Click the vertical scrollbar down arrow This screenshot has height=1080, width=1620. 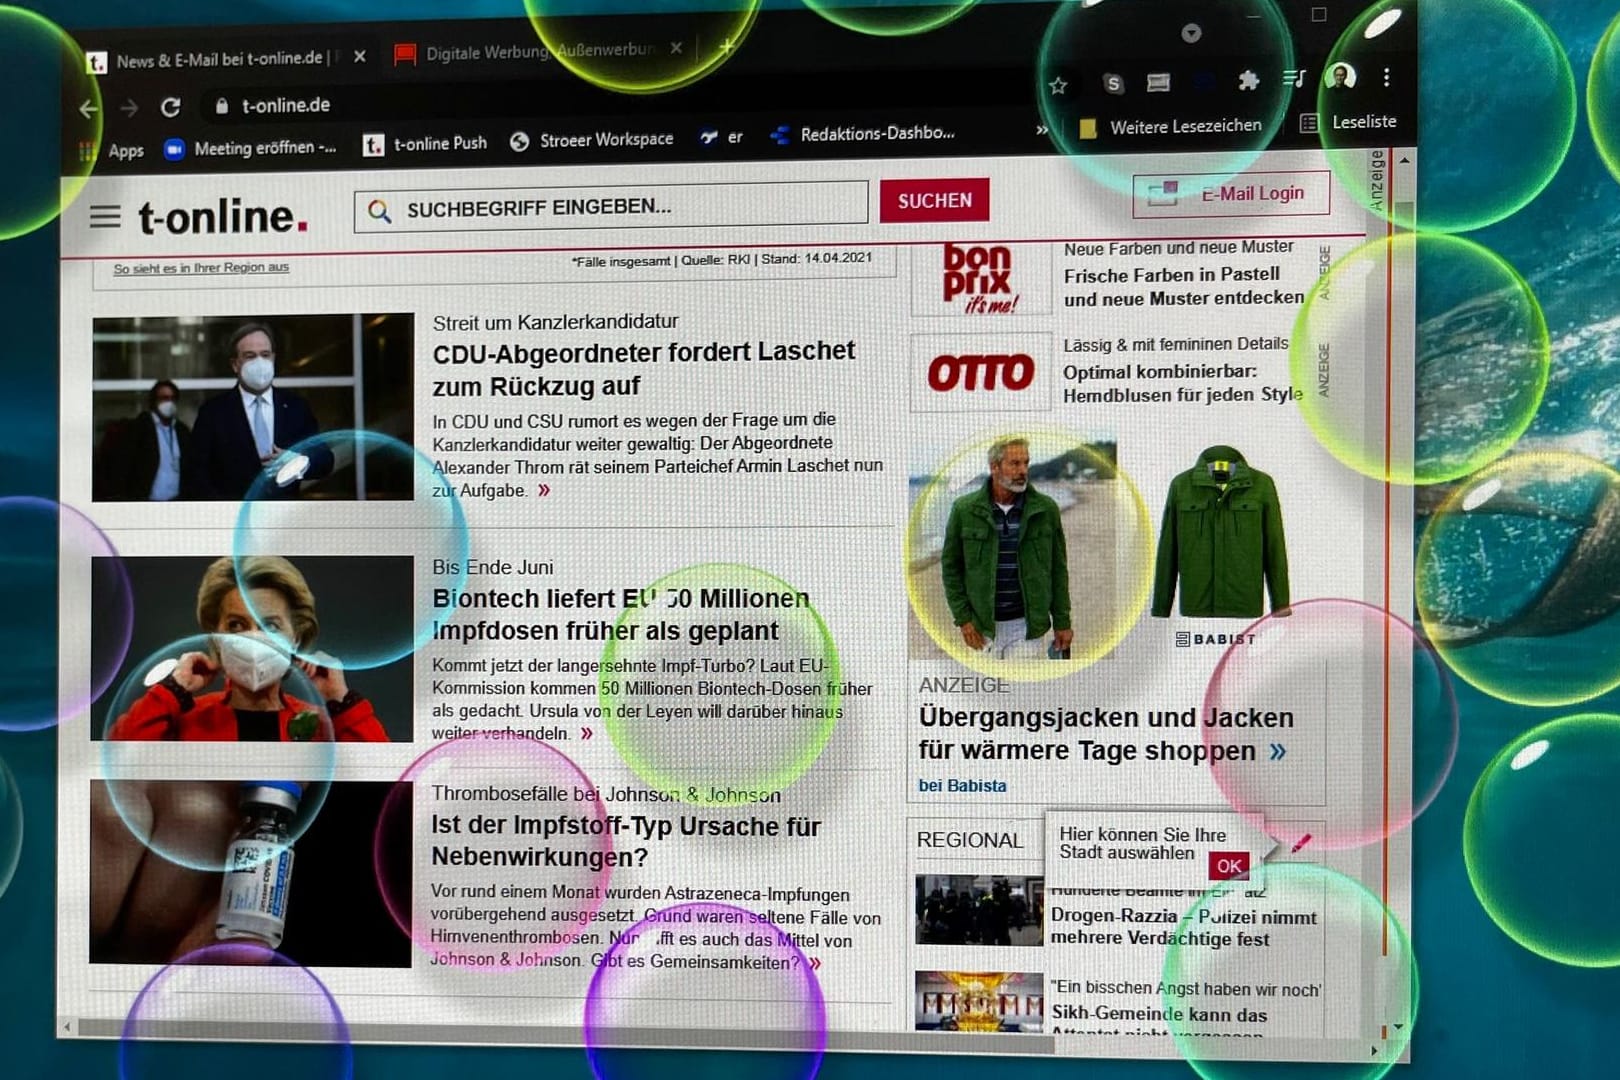pos(1398,1027)
